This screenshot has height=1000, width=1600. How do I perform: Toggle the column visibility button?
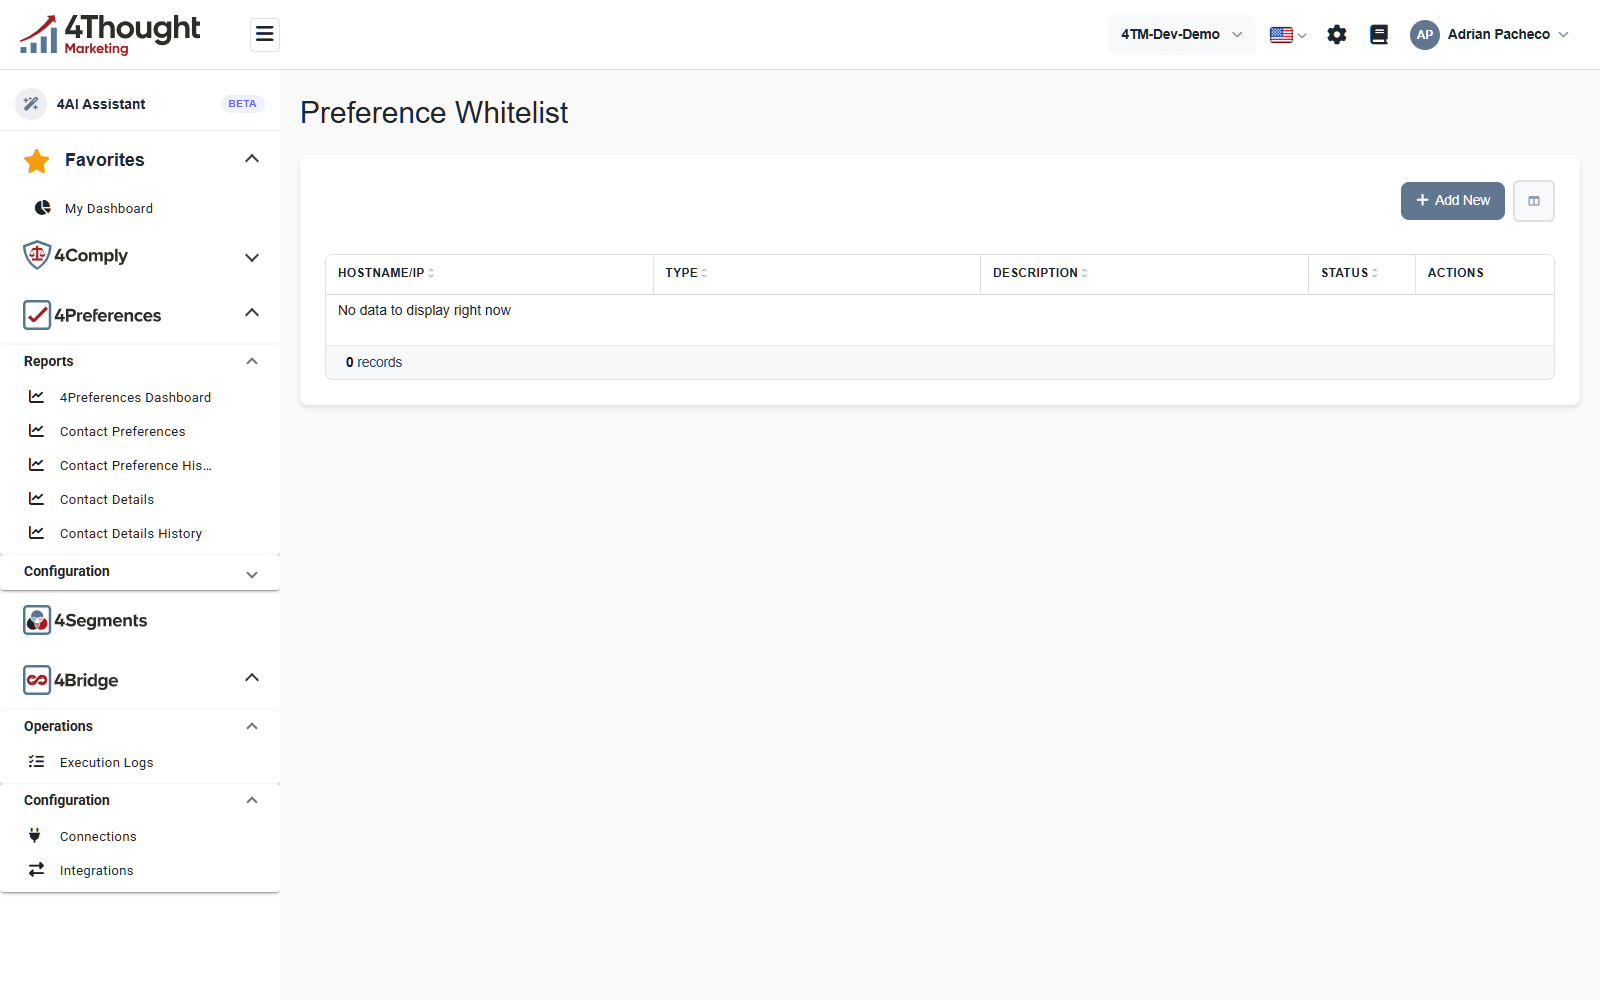click(x=1534, y=201)
